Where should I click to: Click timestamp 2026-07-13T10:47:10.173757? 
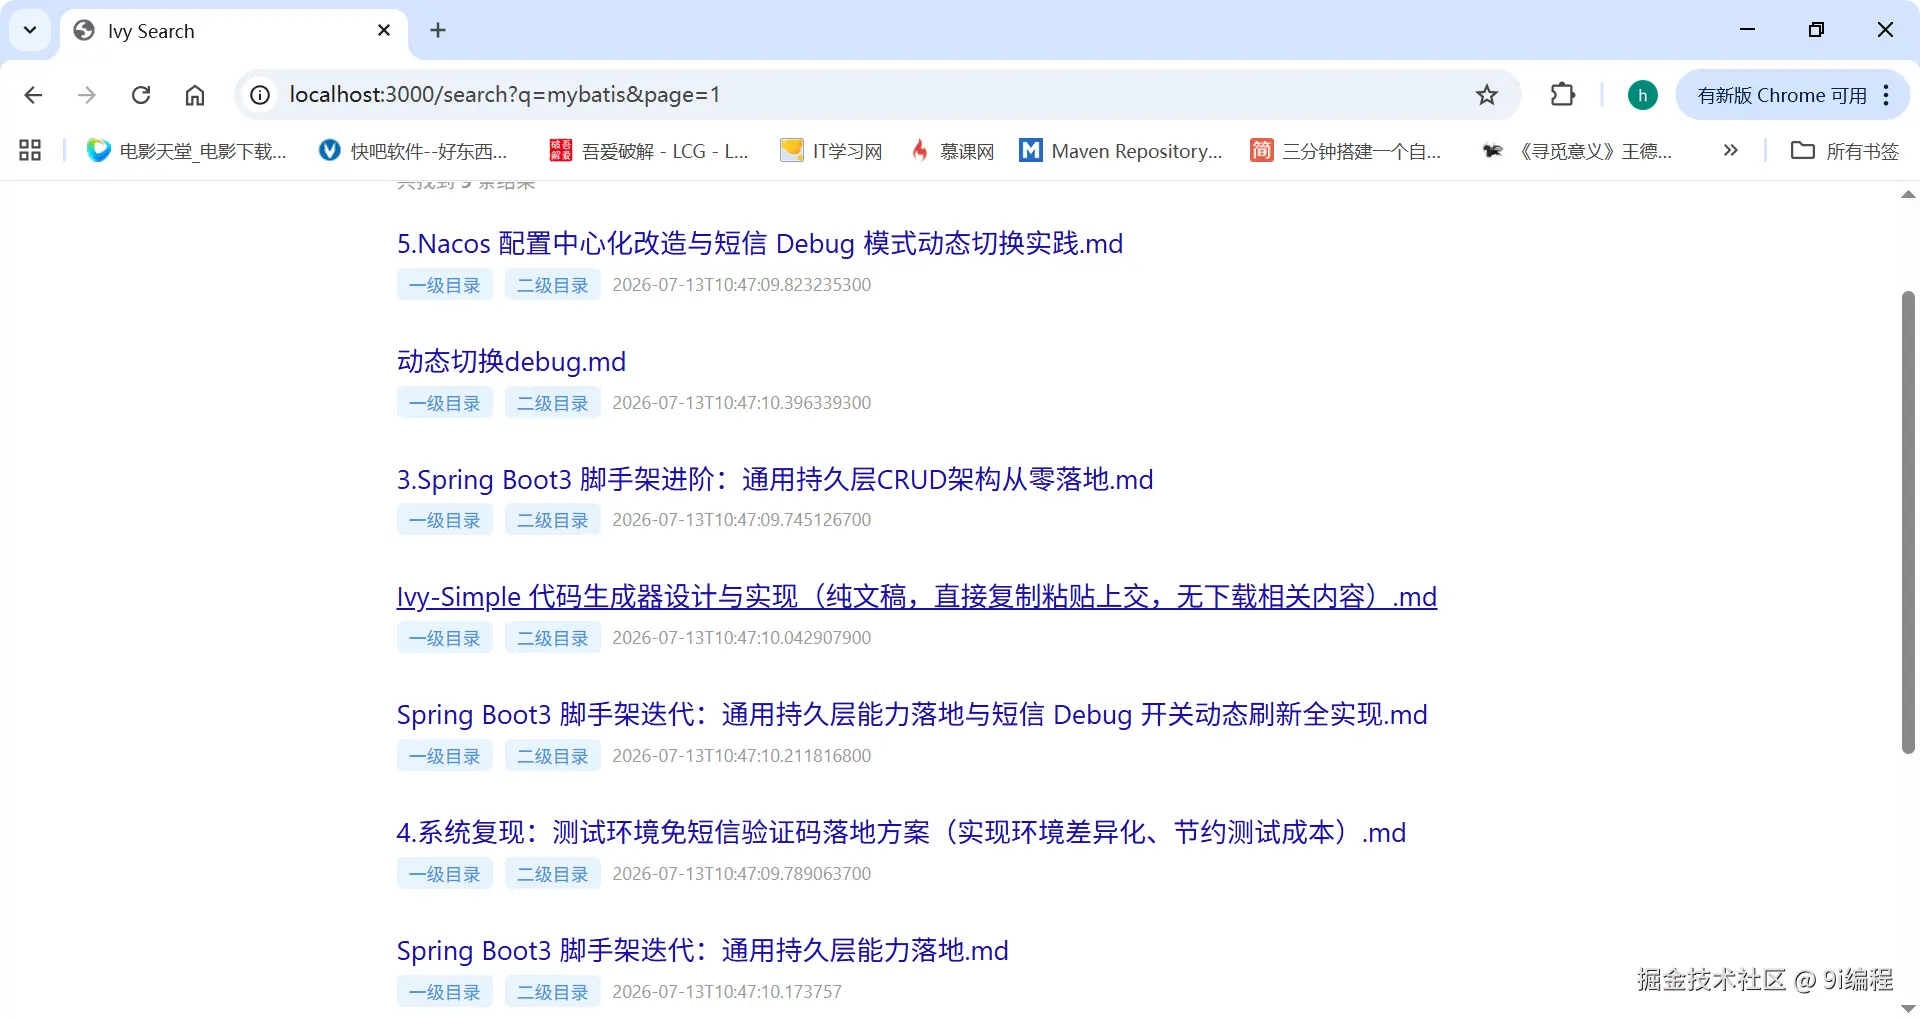click(727, 992)
